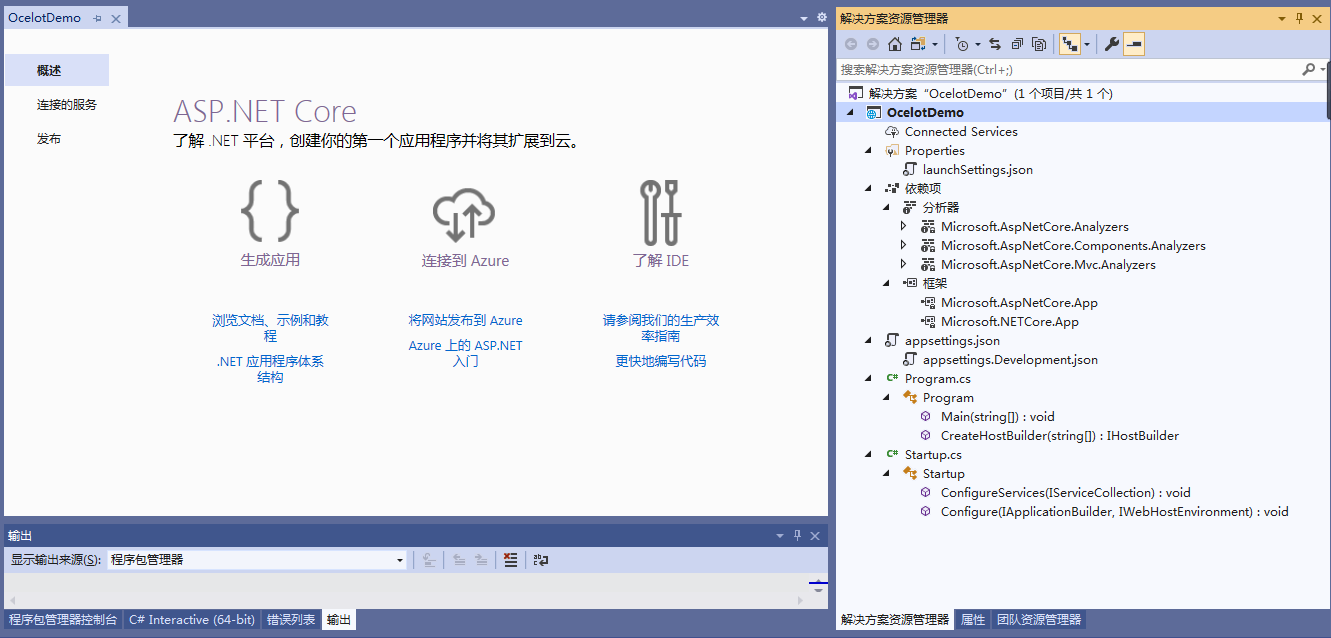Open 请参阅我们的生产效率指南 link
The width and height of the screenshot is (1331, 638).
661,328
